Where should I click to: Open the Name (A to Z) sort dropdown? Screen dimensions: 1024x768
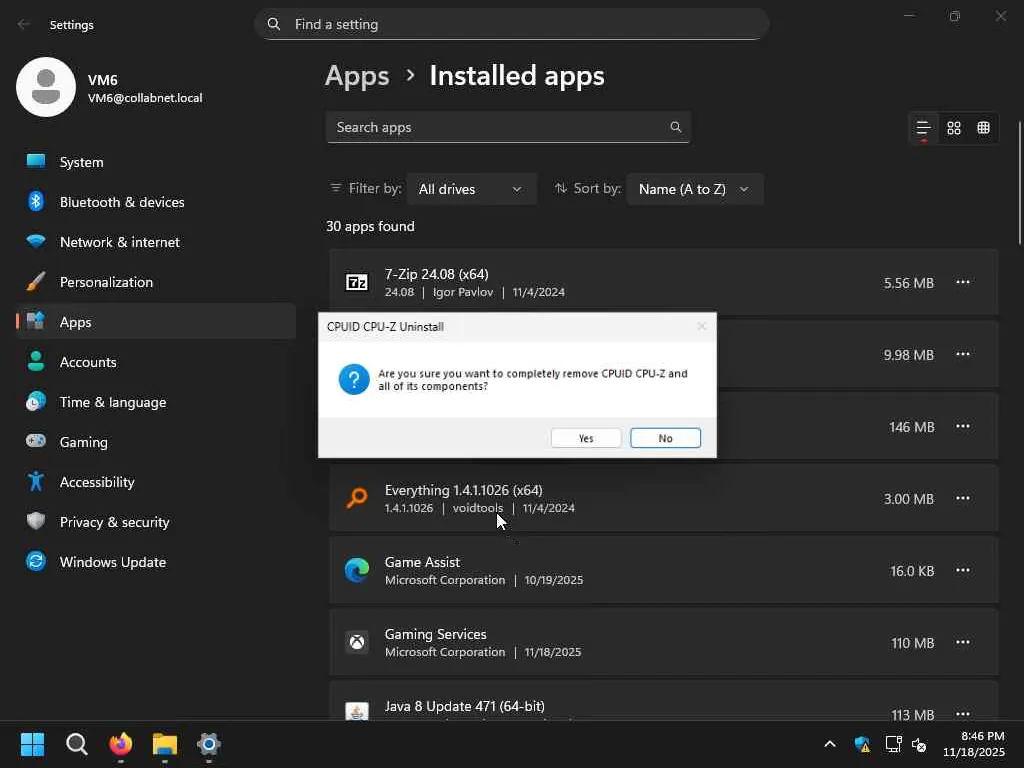pyautogui.click(x=694, y=189)
